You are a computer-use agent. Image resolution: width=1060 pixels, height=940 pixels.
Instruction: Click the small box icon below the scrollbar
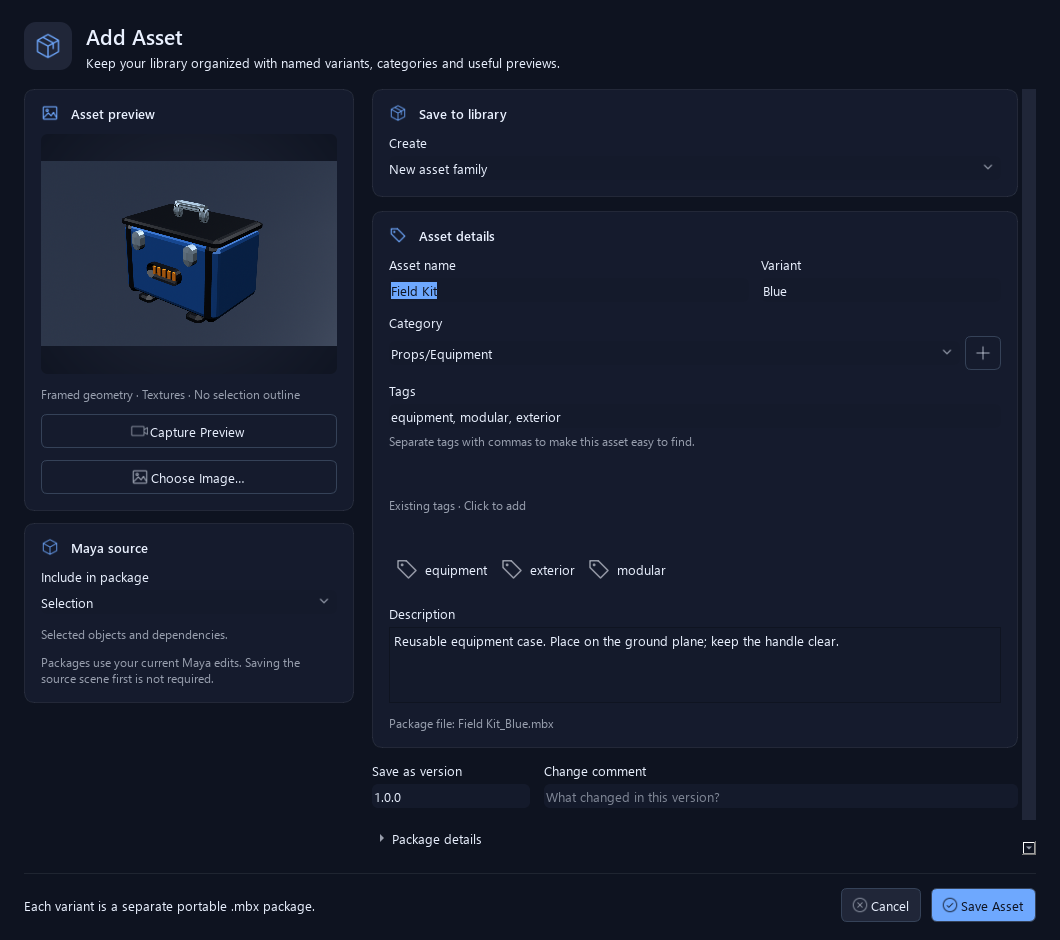pos(1029,848)
